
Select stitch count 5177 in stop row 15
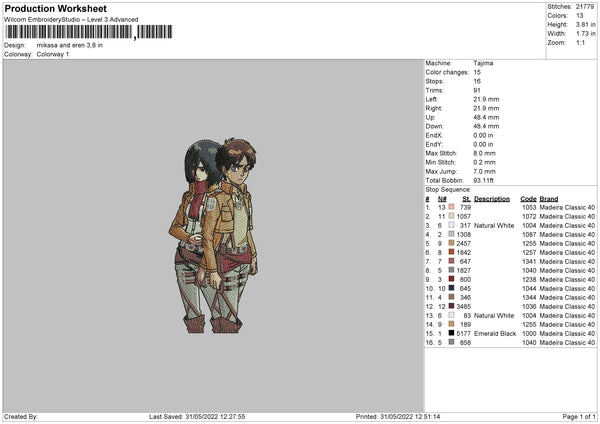tap(463, 334)
